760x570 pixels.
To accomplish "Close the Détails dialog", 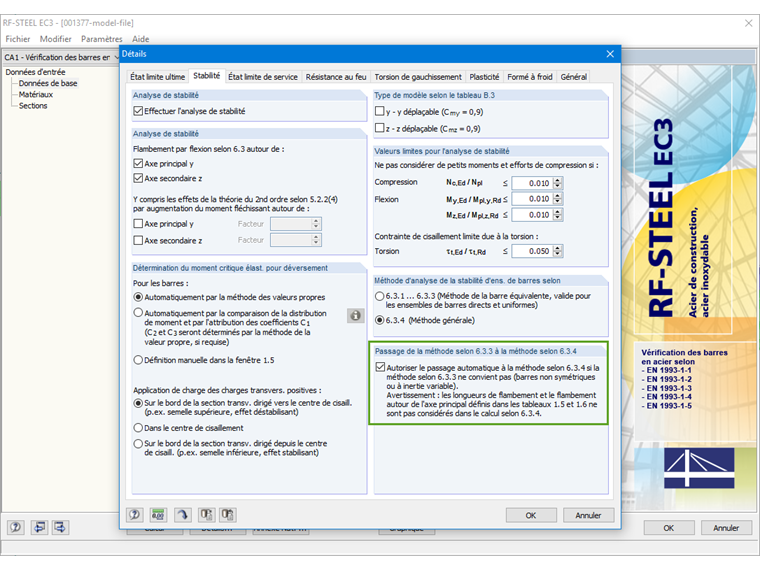I will (x=610, y=54).
